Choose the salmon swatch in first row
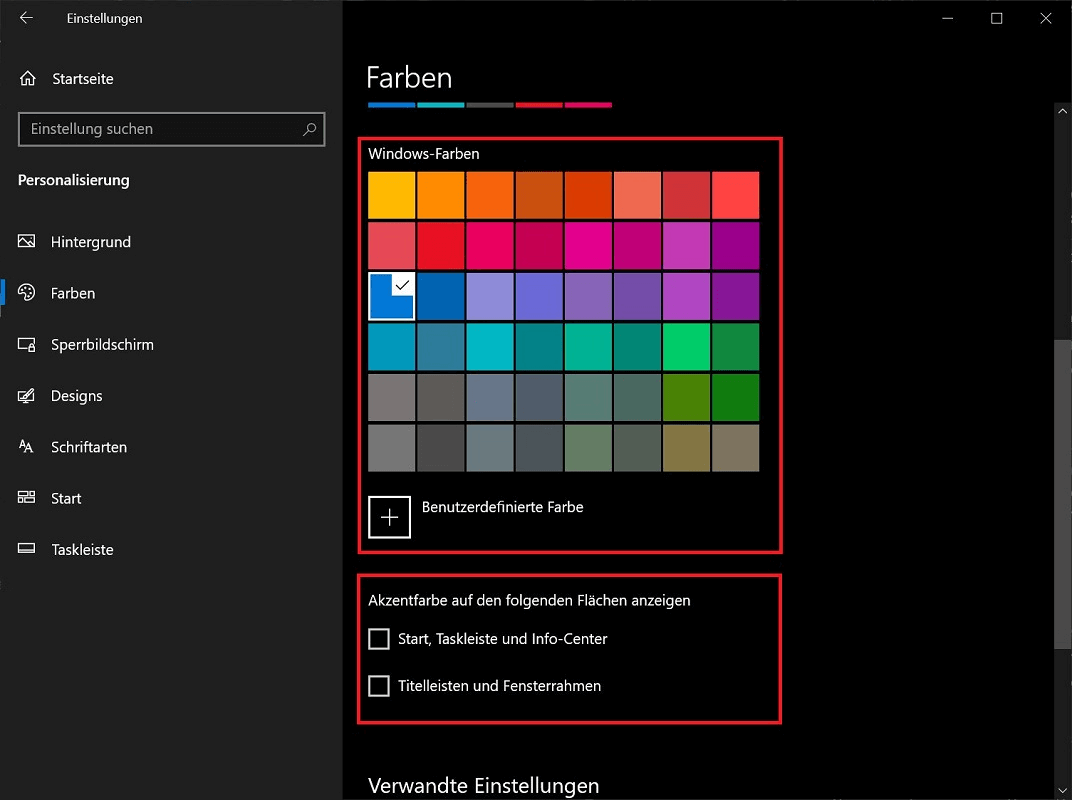The image size is (1072, 800). tap(637, 195)
